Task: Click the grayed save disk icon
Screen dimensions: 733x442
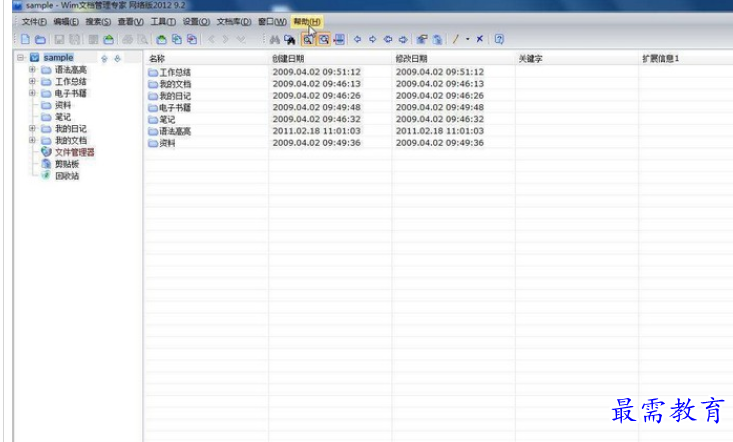Action: 59,40
